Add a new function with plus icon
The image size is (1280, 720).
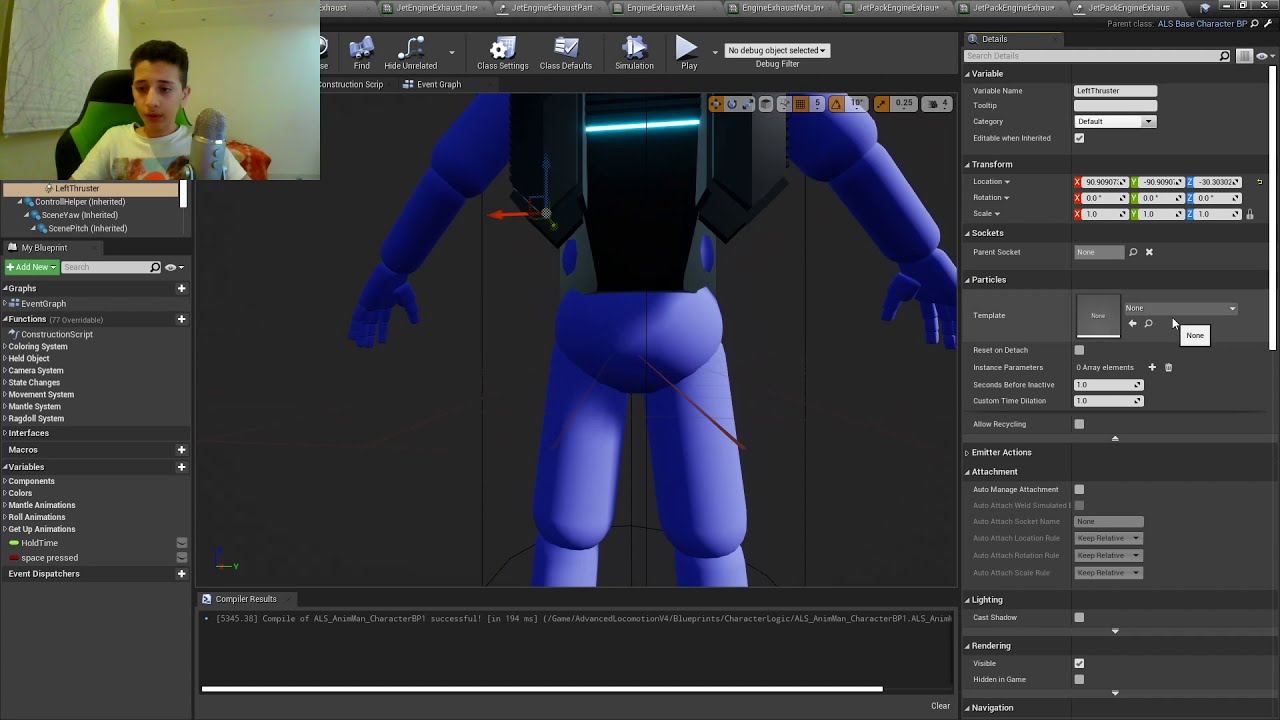coord(181,319)
